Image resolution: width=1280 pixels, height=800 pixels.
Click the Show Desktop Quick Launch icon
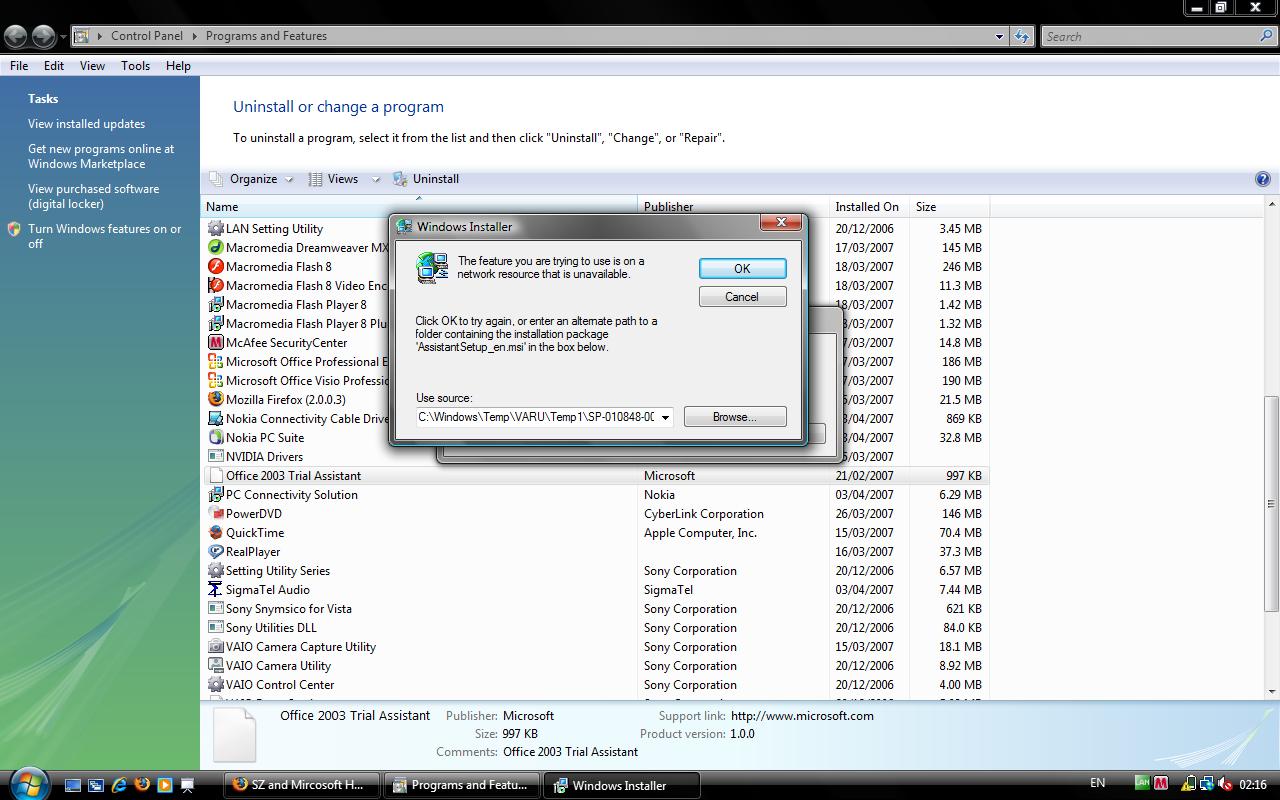tap(73, 785)
